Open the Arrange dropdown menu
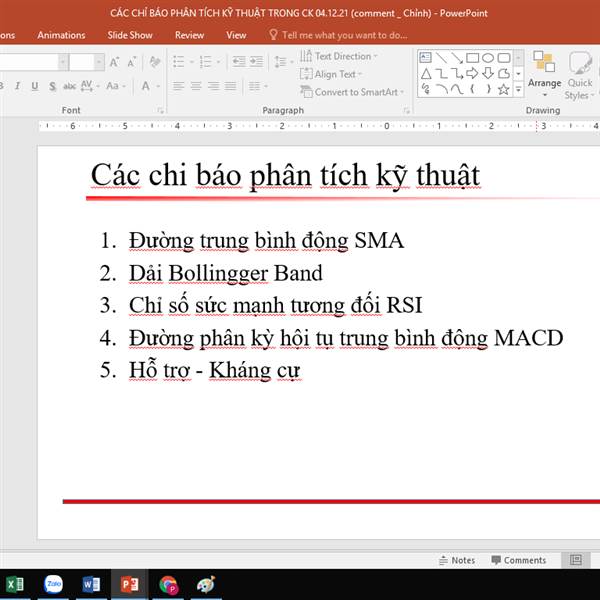The height and width of the screenshot is (600, 600). tap(544, 75)
